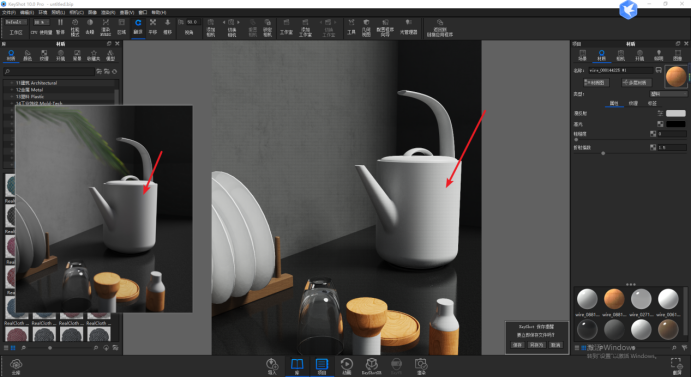
Task: Click the library search field
Action: [x=49, y=71]
